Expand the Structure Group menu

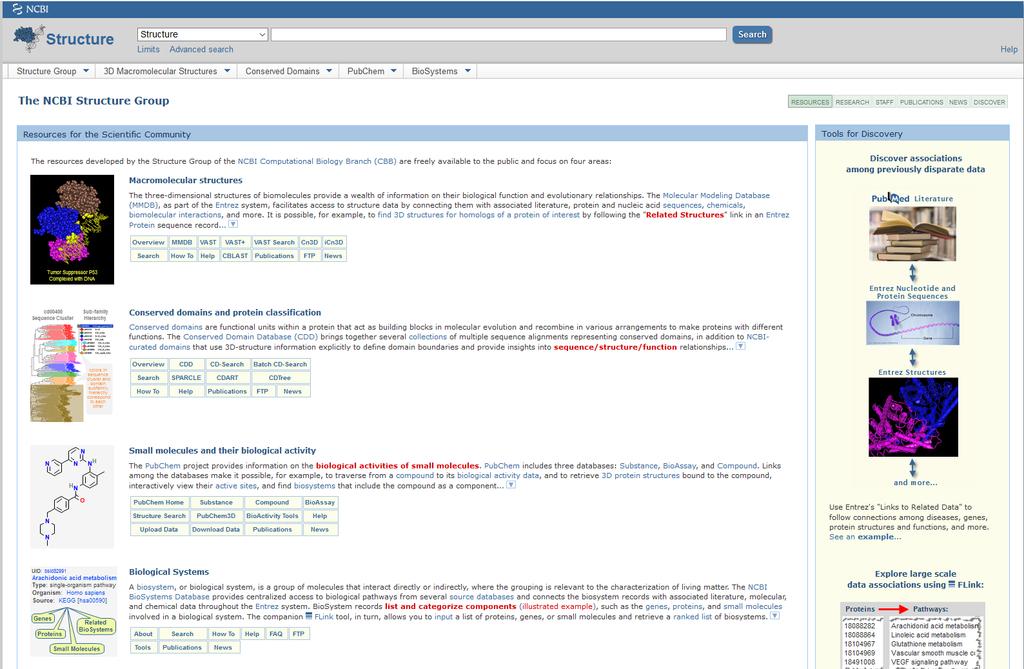(x=52, y=71)
